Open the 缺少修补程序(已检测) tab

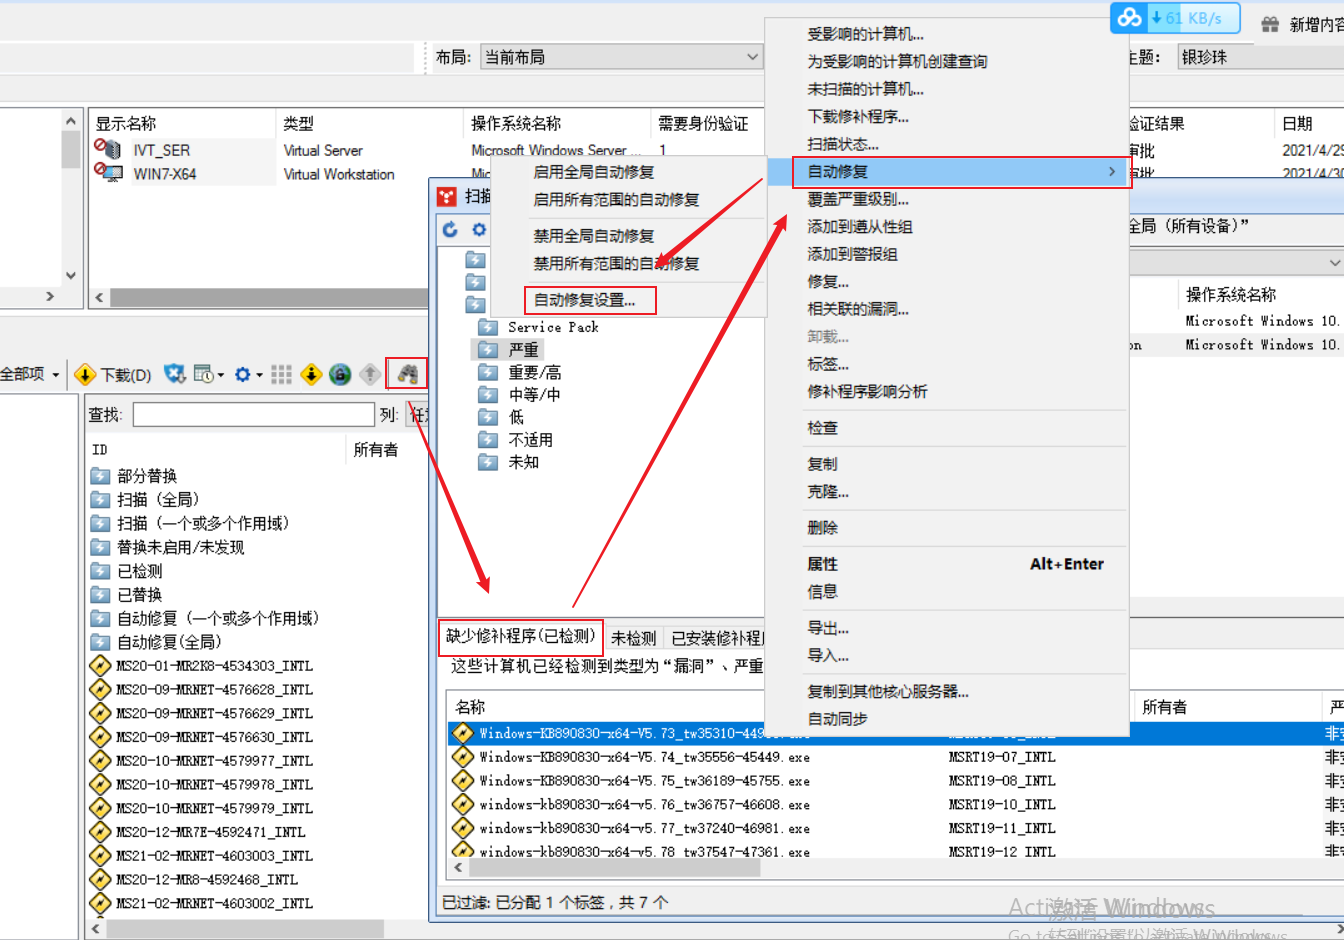pos(520,636)
